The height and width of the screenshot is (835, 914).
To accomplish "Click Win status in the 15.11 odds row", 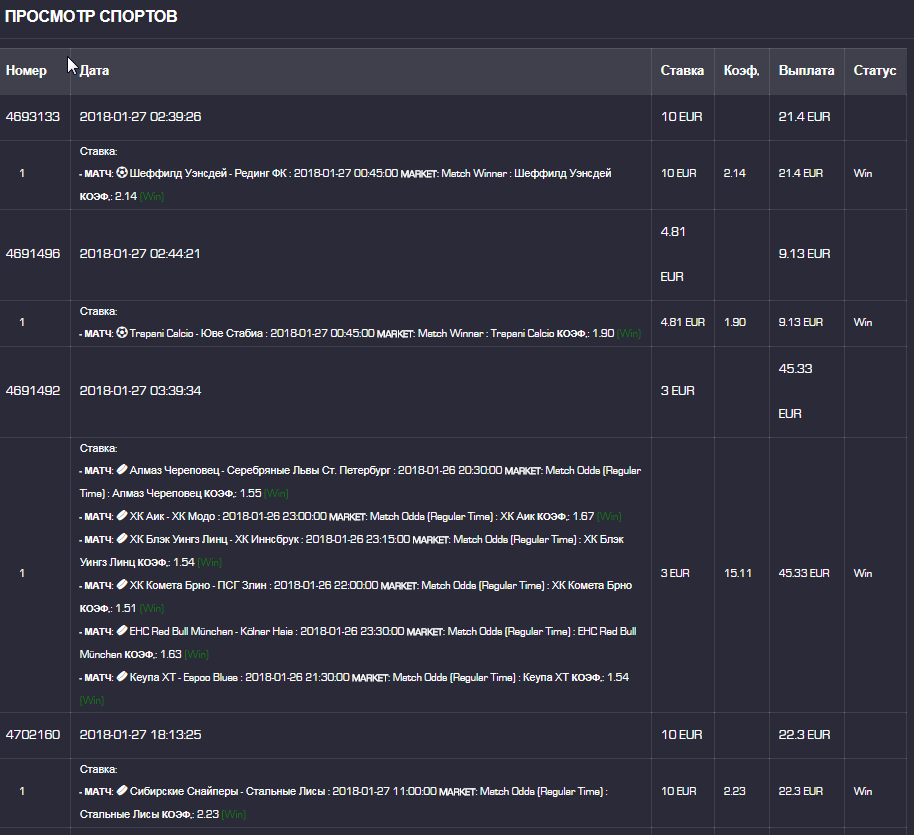I will pos(862,573).
